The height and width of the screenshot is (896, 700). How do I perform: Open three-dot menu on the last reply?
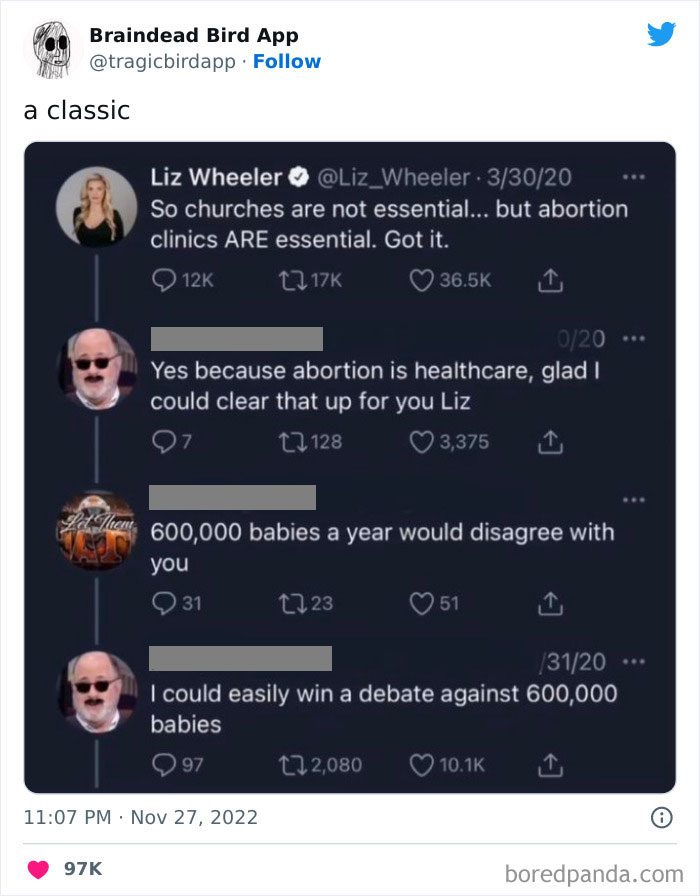pos(631,662)
